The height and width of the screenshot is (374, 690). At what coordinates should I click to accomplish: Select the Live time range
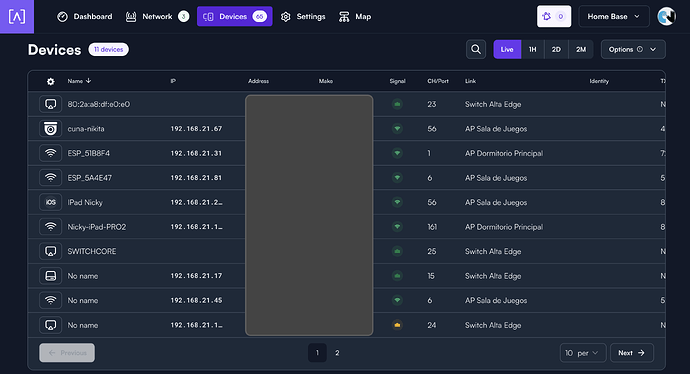point(507,49)
